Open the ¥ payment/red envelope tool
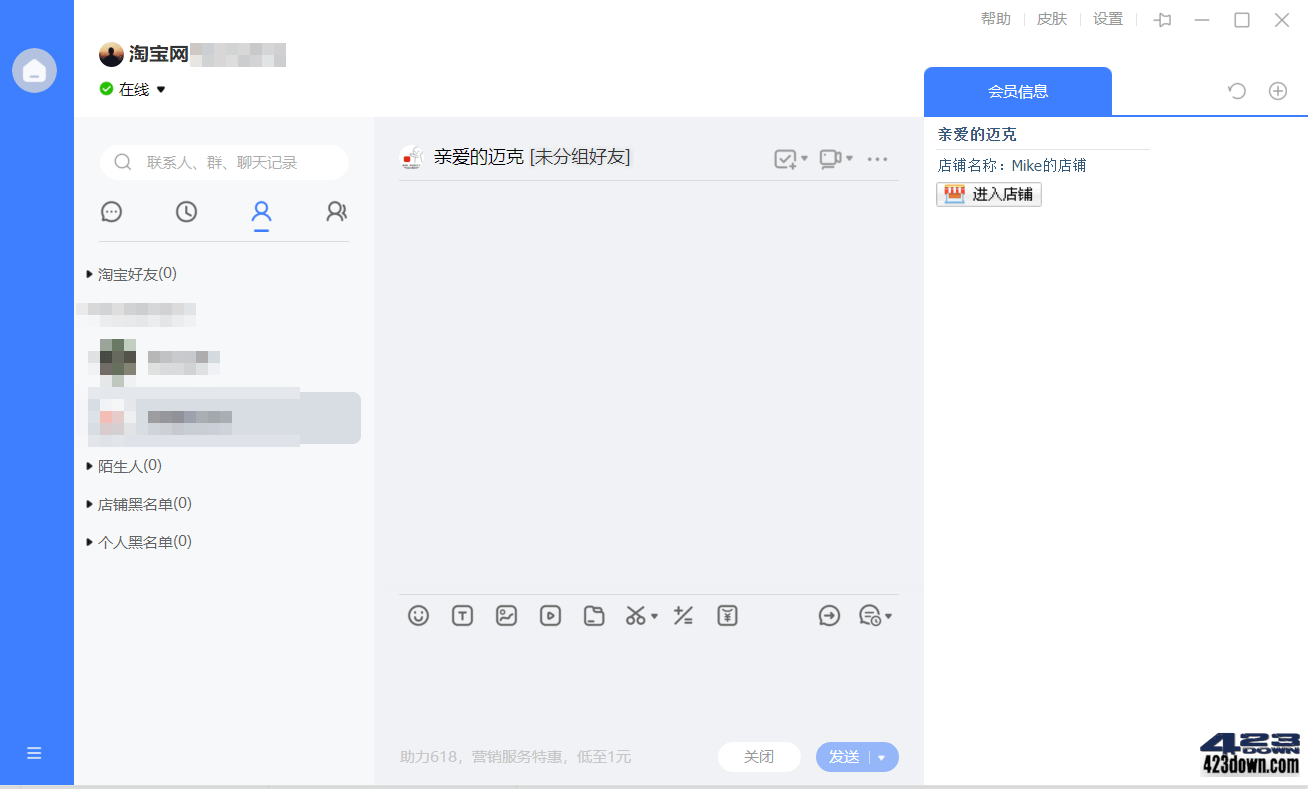The width and height of the screenshot is (1308, 789). tap(727, 615)
